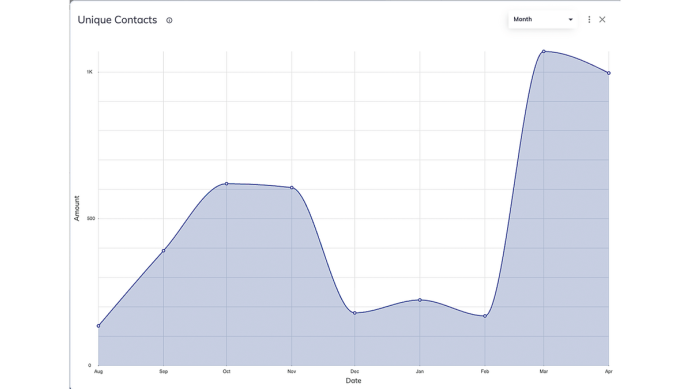Click the Sep data point on the chart
The height and width of the screenshot is (389, 690).
tap(164, 251)
